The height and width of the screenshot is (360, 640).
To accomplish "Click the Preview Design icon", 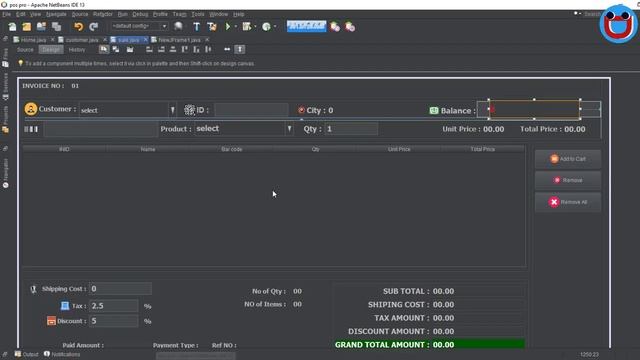I will pos(130,49).
